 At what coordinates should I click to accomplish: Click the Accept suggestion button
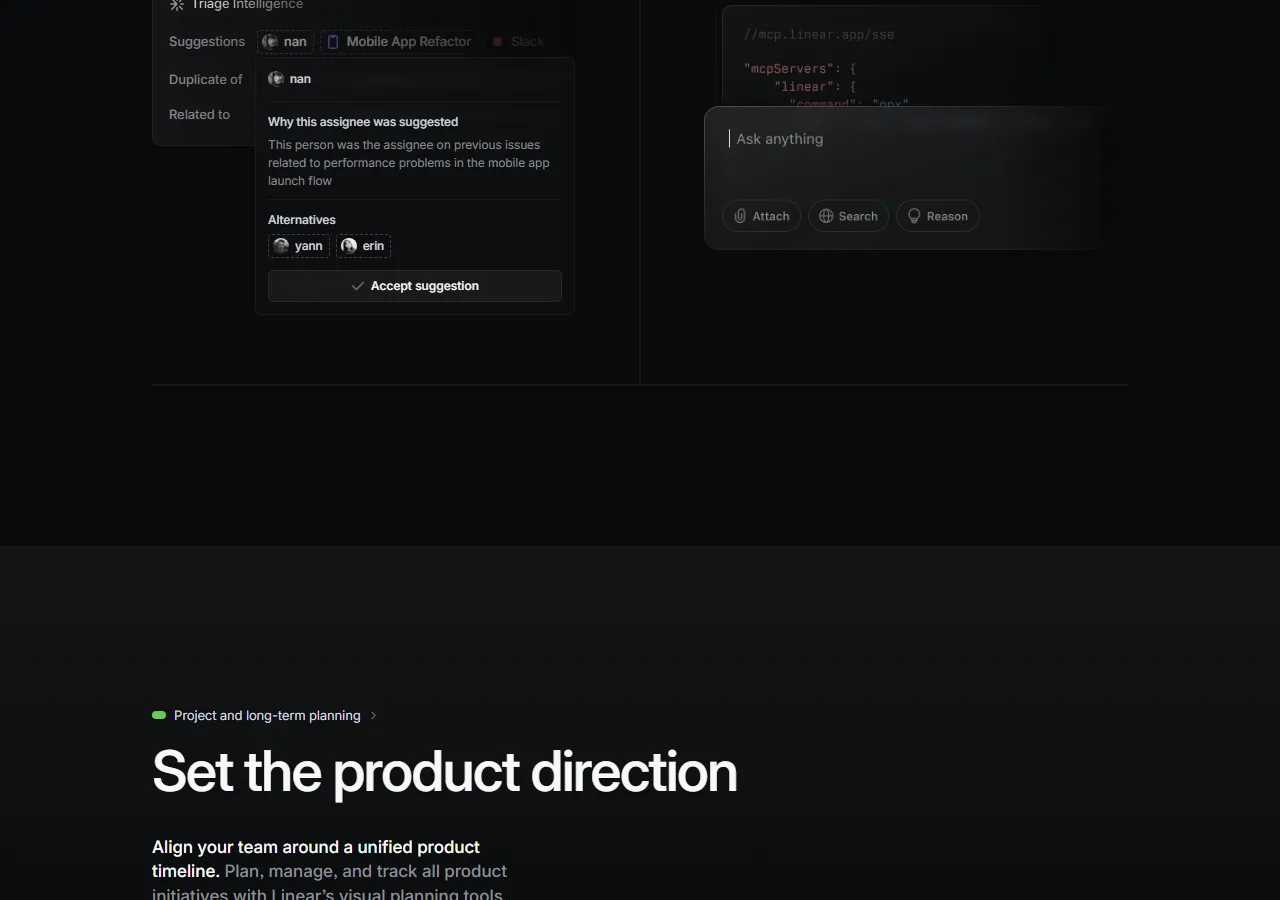pos(415,285)
